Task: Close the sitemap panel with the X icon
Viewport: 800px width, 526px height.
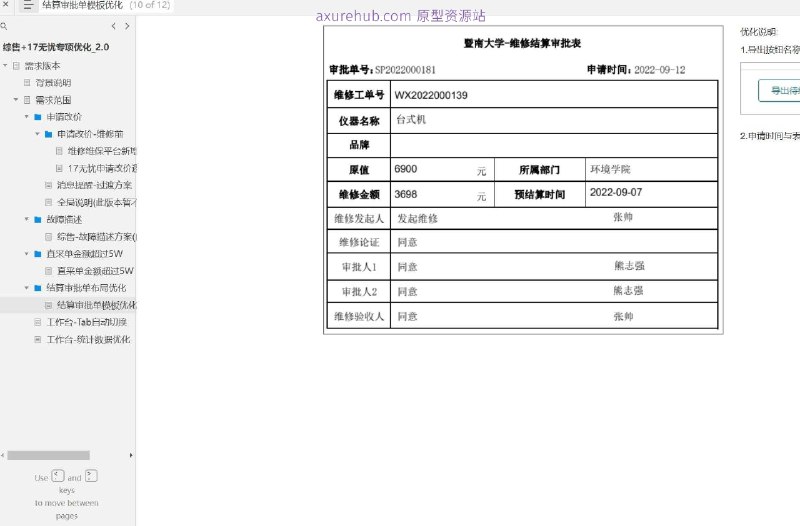Action: (x=6, y=4)
